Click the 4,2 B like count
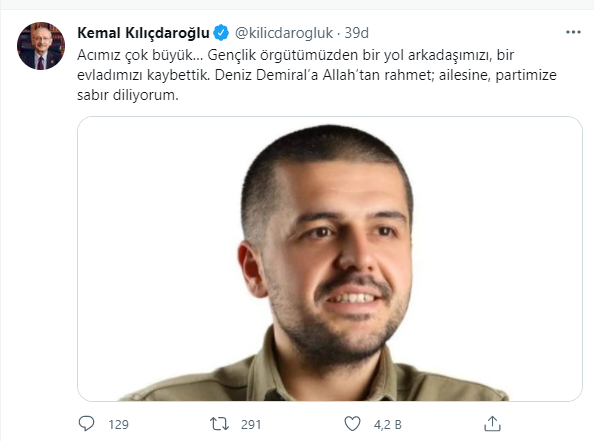This screenshot has width=594, height=441. pos(387,424)
